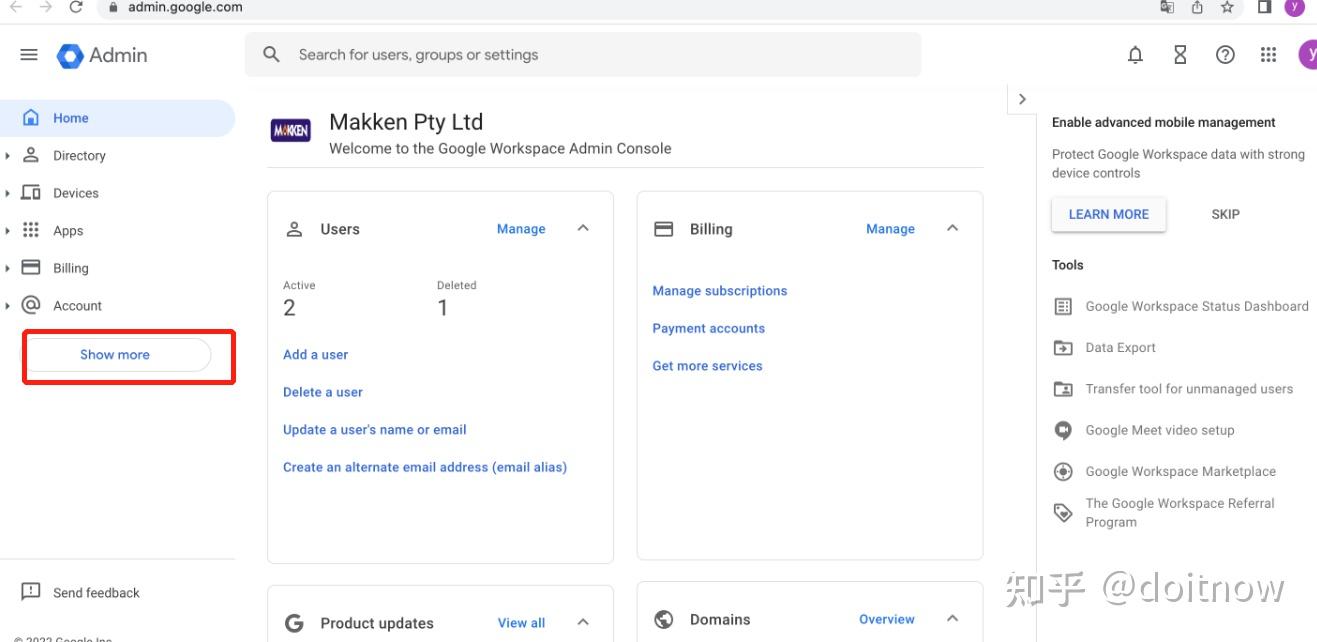Select Home in the sidebar
The height and width of the screenshot is (642, 1317).
[70, 118]
